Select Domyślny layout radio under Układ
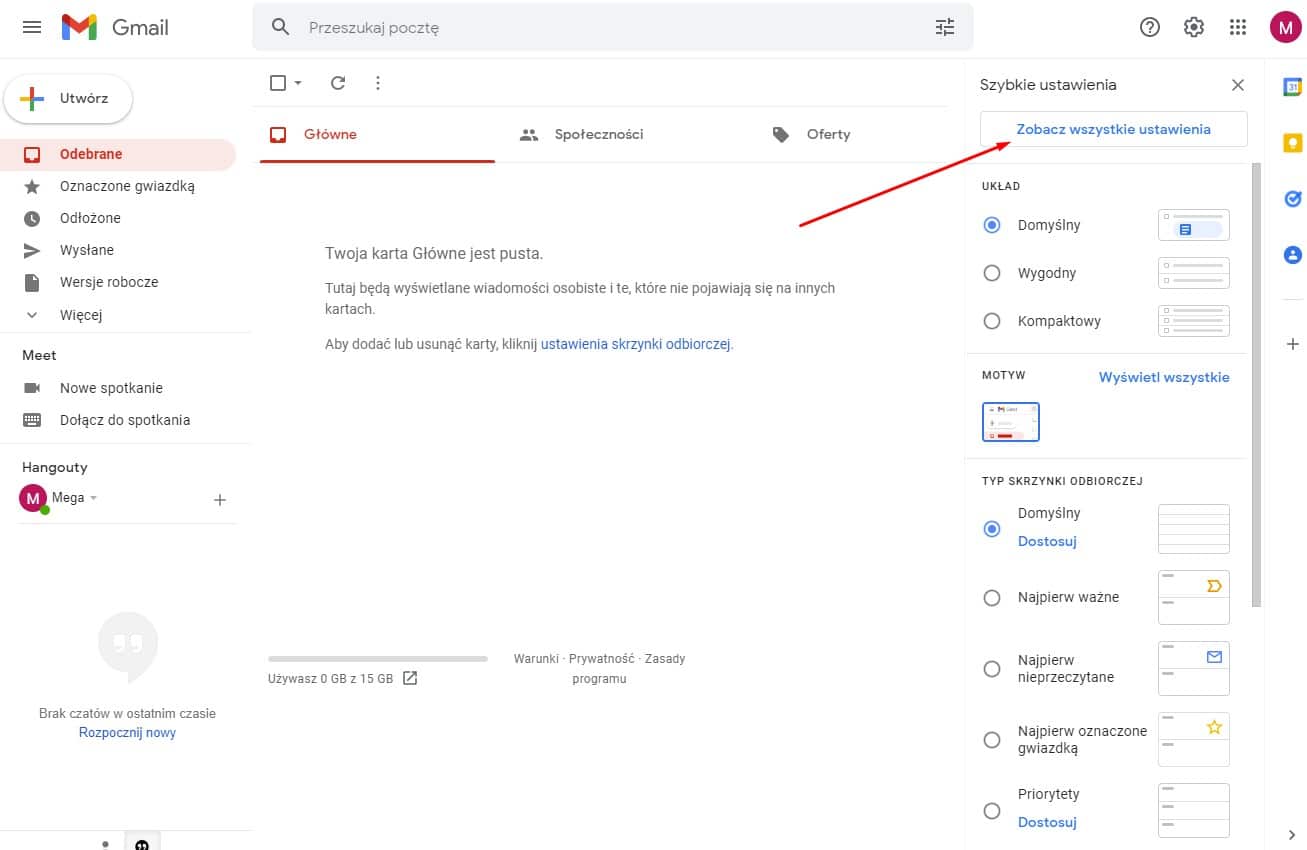 pyautogui.click(x=992, y=225)
